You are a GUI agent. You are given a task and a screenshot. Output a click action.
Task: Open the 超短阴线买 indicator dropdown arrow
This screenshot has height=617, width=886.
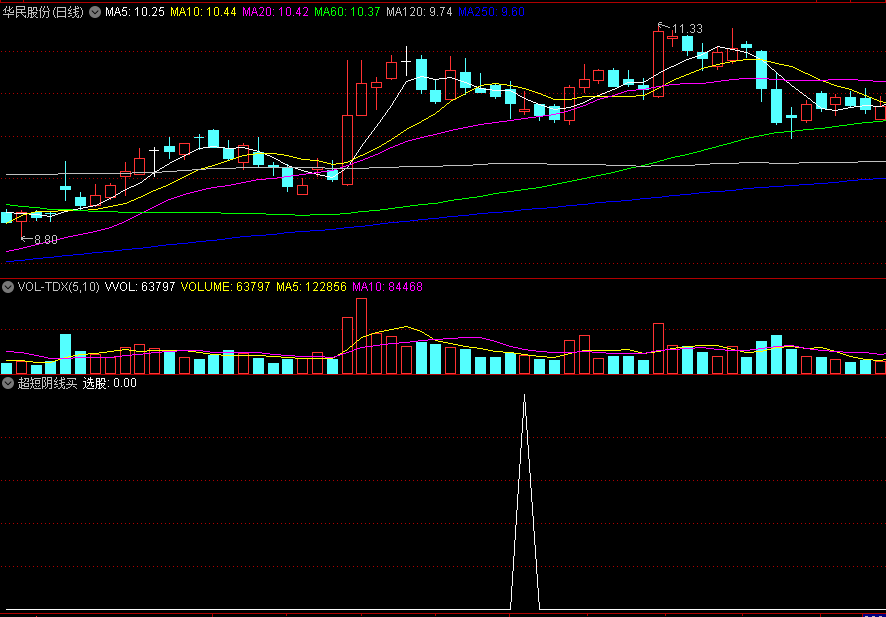[8, 383]
